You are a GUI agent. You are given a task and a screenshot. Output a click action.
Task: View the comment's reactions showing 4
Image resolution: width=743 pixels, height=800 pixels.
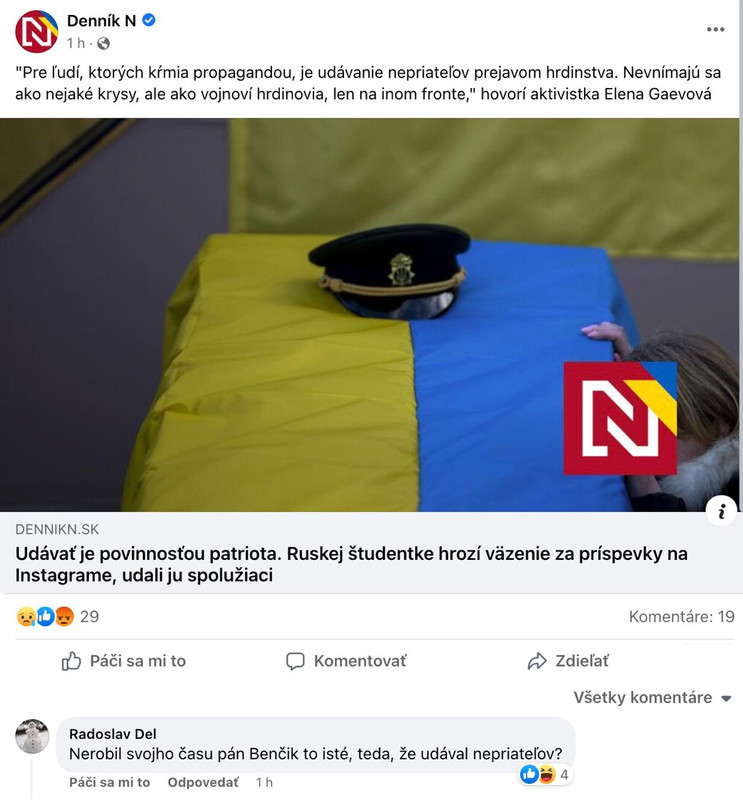544,774
